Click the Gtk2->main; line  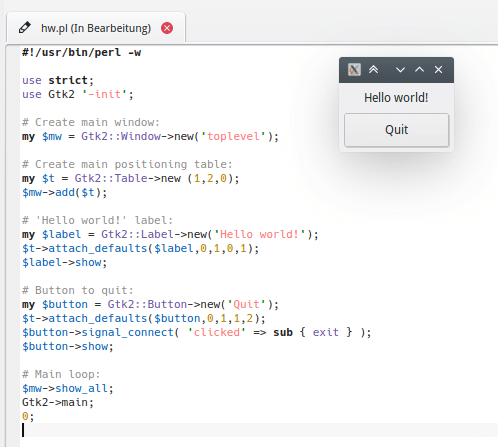pyautogui.click(x=58, y=402)
